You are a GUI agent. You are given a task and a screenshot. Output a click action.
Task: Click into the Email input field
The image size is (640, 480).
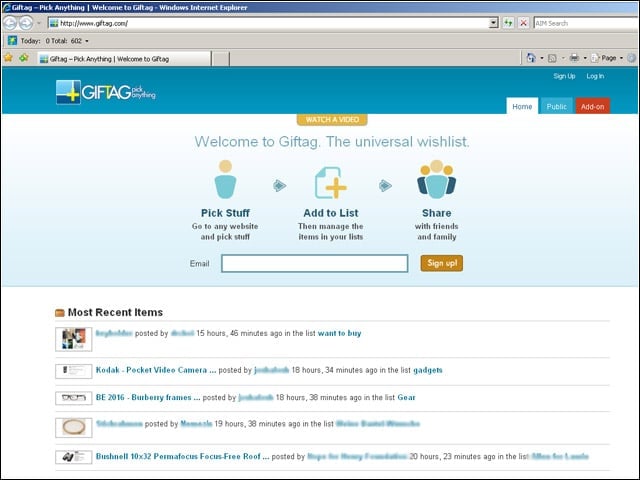click(314, 263)
